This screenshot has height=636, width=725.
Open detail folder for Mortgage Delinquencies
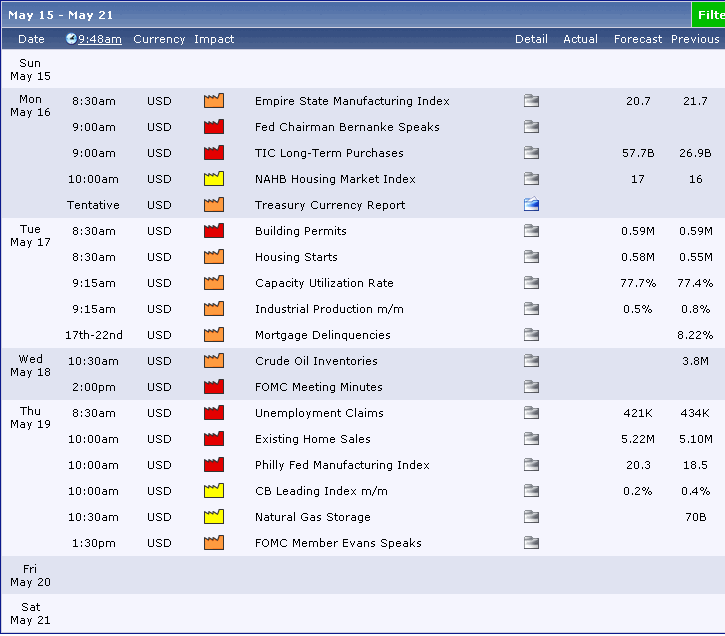click(x=531, y=335)
